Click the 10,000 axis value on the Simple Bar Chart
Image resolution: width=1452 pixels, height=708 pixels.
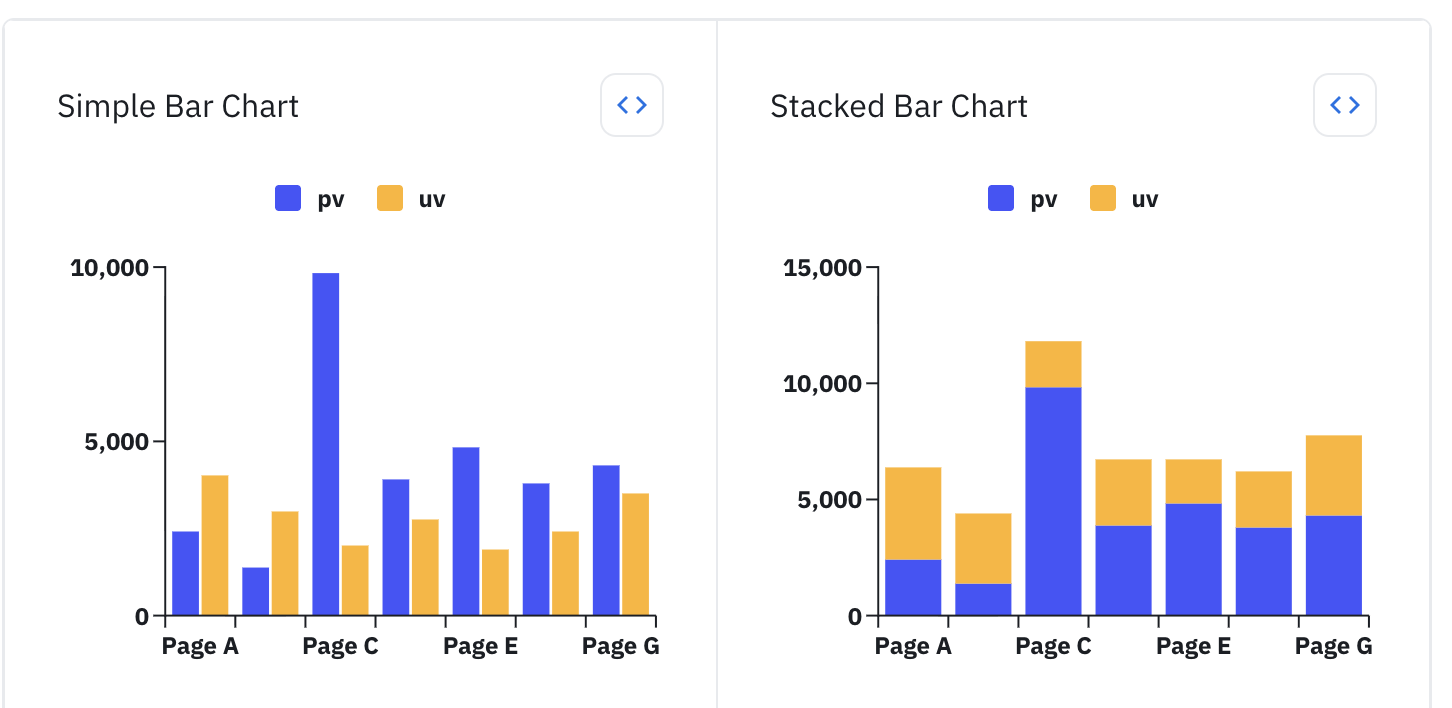108,267
